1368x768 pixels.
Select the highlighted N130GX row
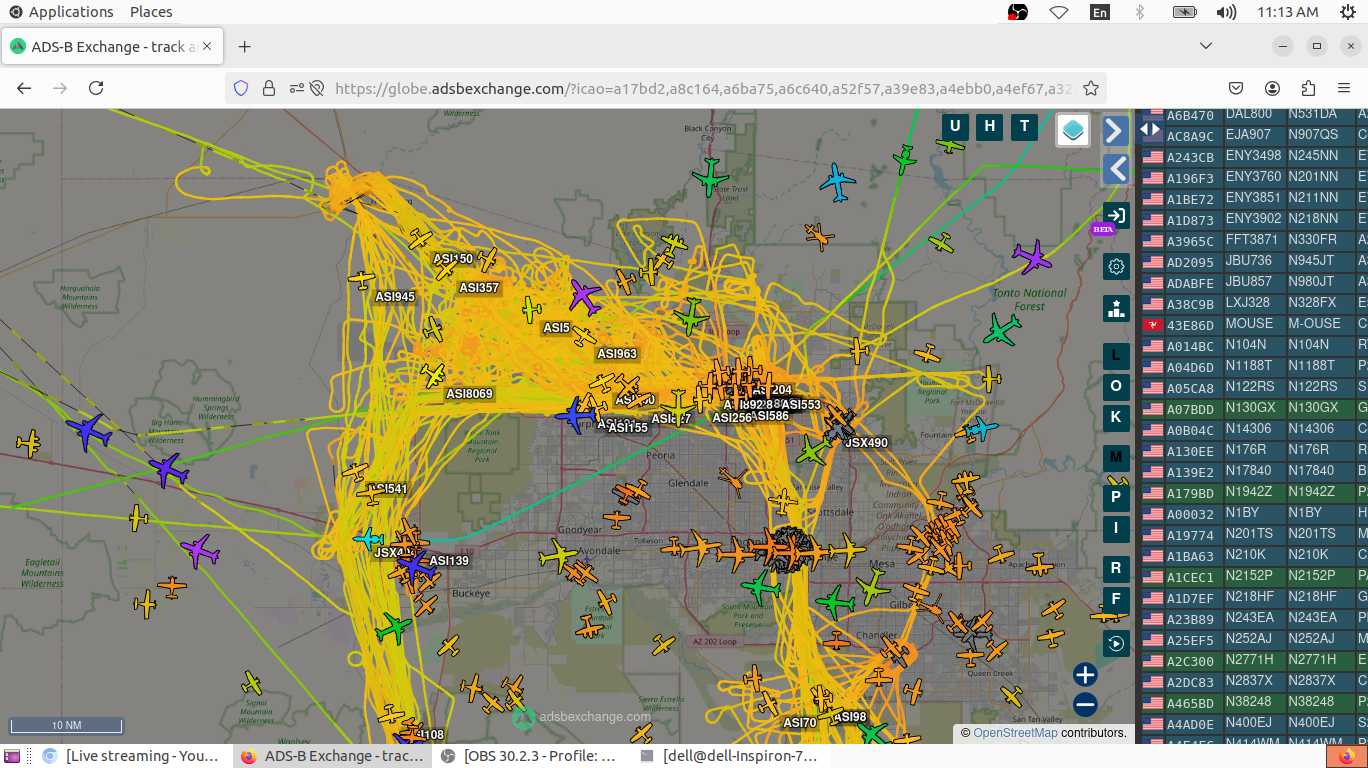point(1253,408)
